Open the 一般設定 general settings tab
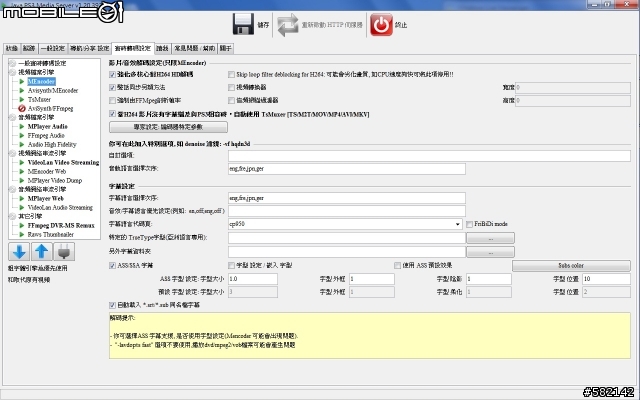Screen dimensions: 640x400 click(53, 48)
